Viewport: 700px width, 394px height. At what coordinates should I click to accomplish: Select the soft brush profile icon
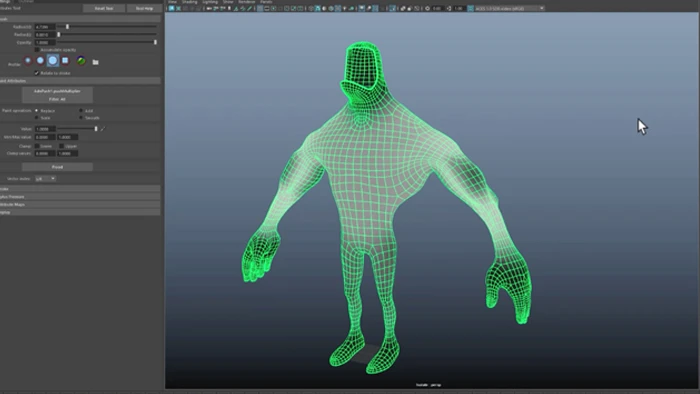(x=40, y=60)
